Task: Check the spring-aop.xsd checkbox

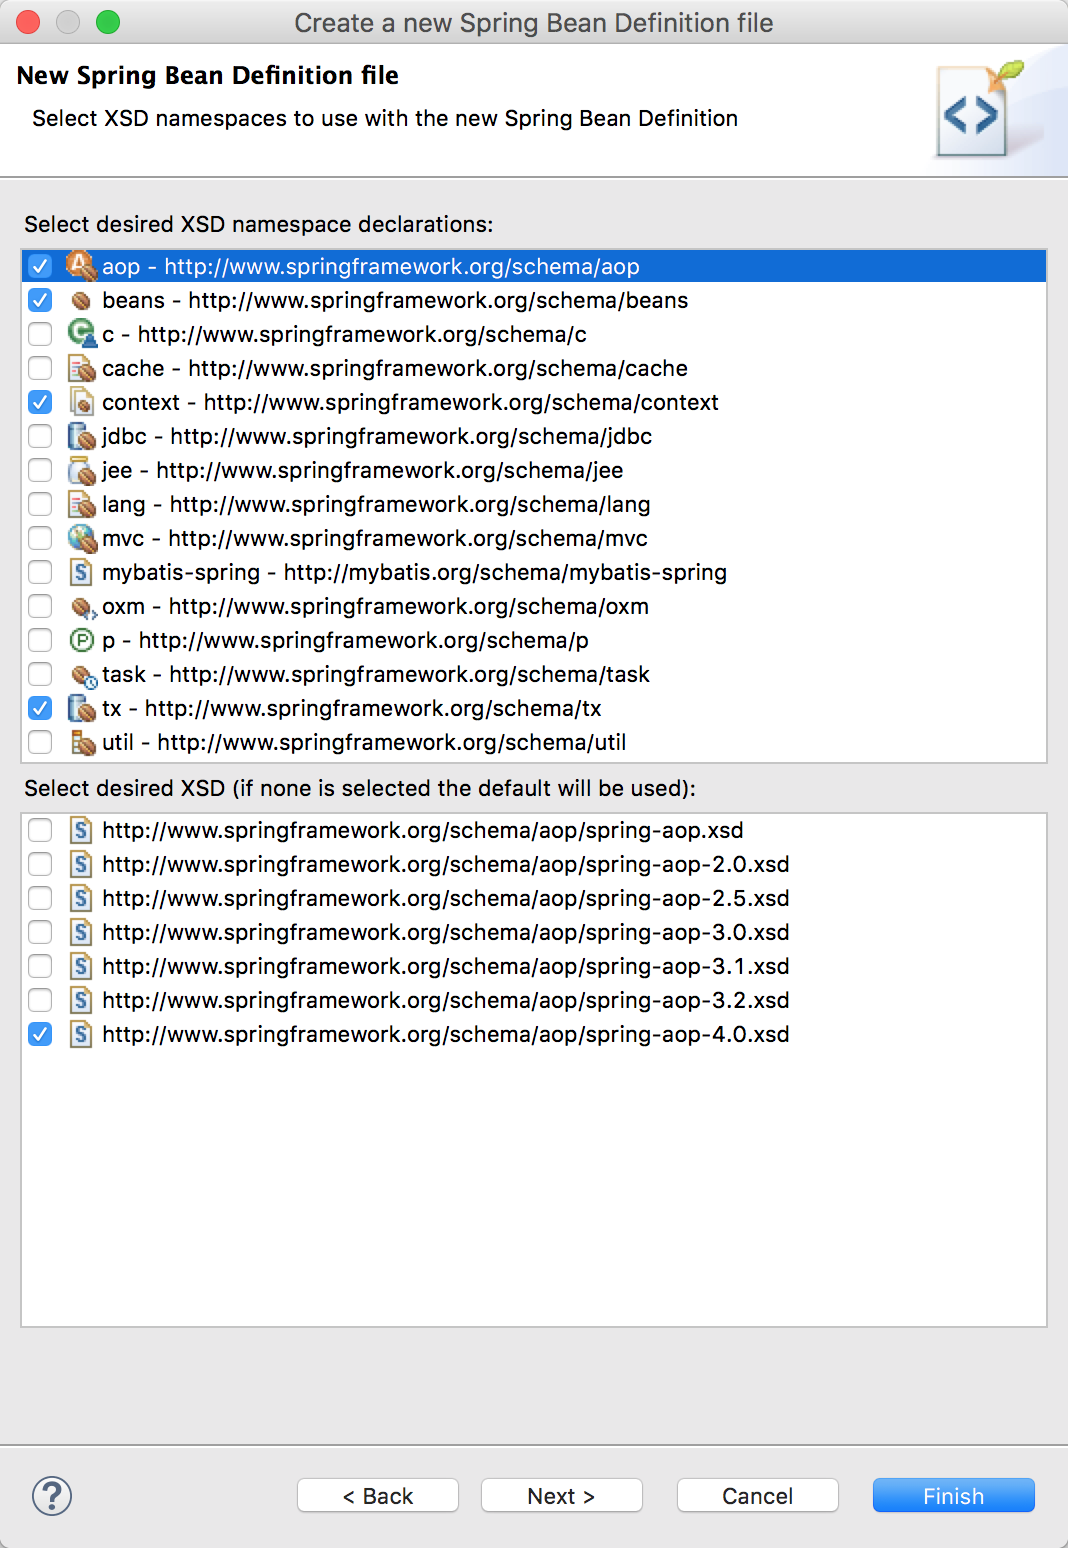Action: pos(40,830)
